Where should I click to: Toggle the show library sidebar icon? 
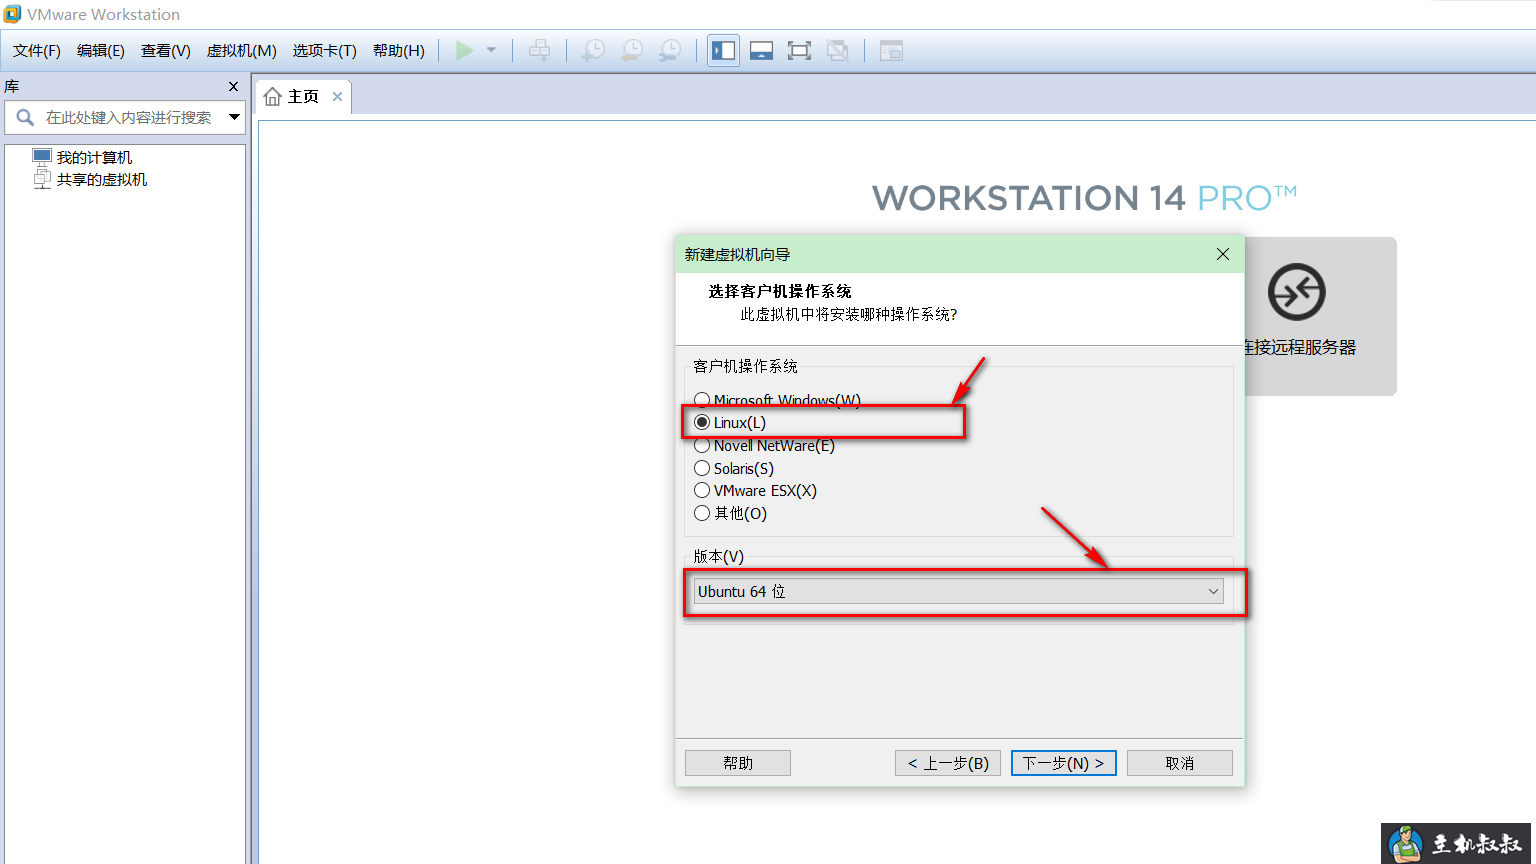pos(723,50)
